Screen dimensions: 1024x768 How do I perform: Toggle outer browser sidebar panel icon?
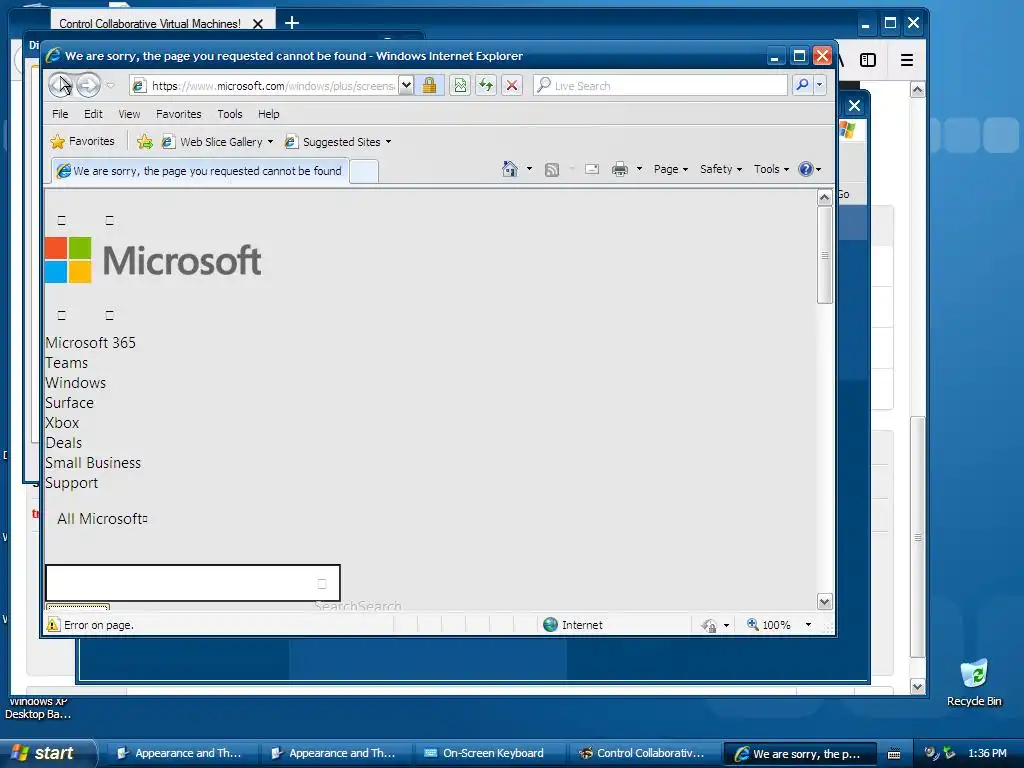(x=868, y=60)
